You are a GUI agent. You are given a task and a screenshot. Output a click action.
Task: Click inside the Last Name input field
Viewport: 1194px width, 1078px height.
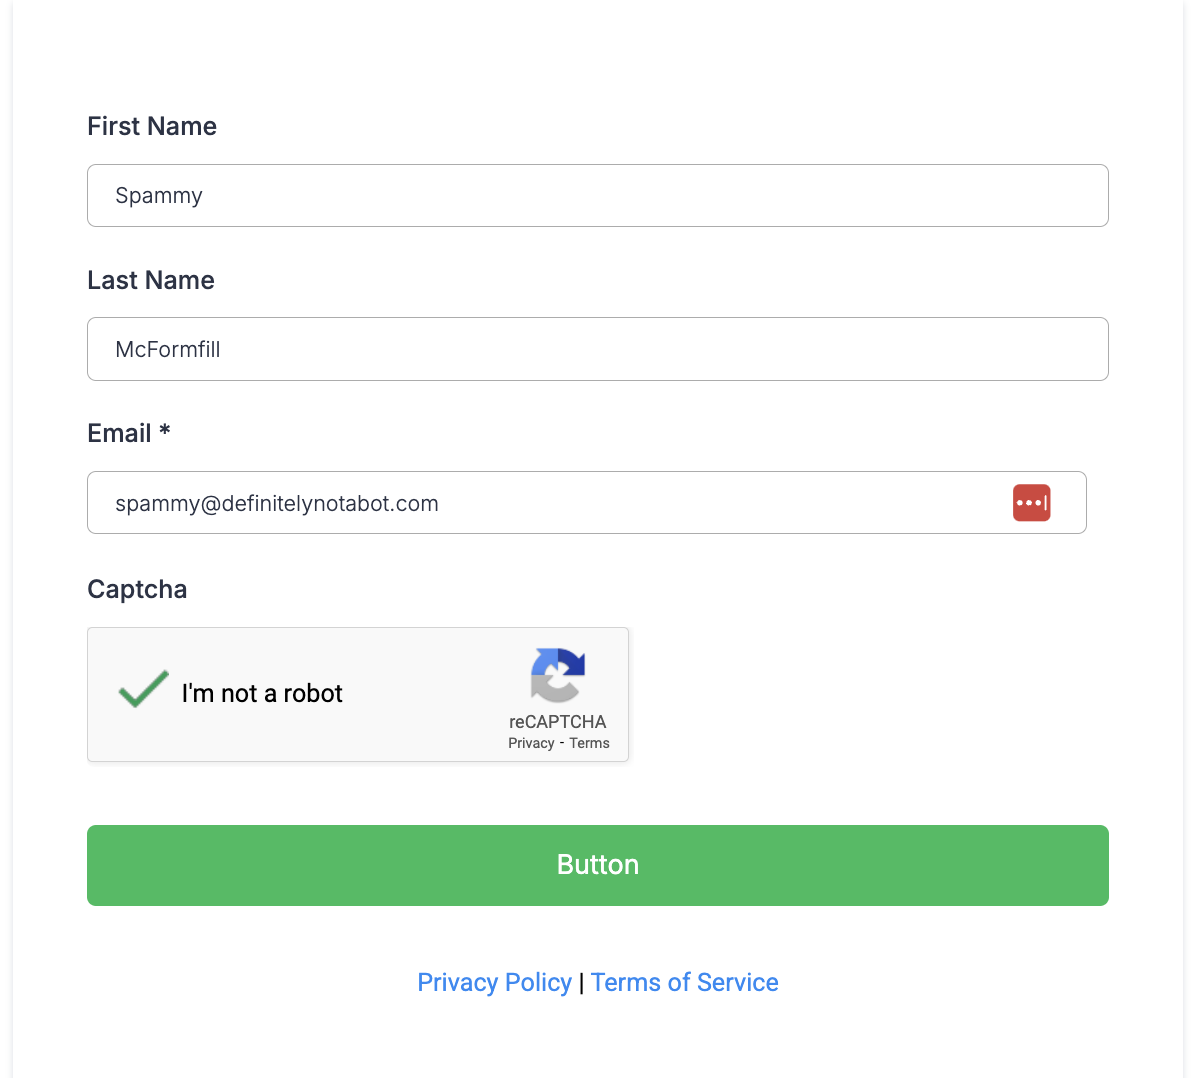(x=597, y=348)
